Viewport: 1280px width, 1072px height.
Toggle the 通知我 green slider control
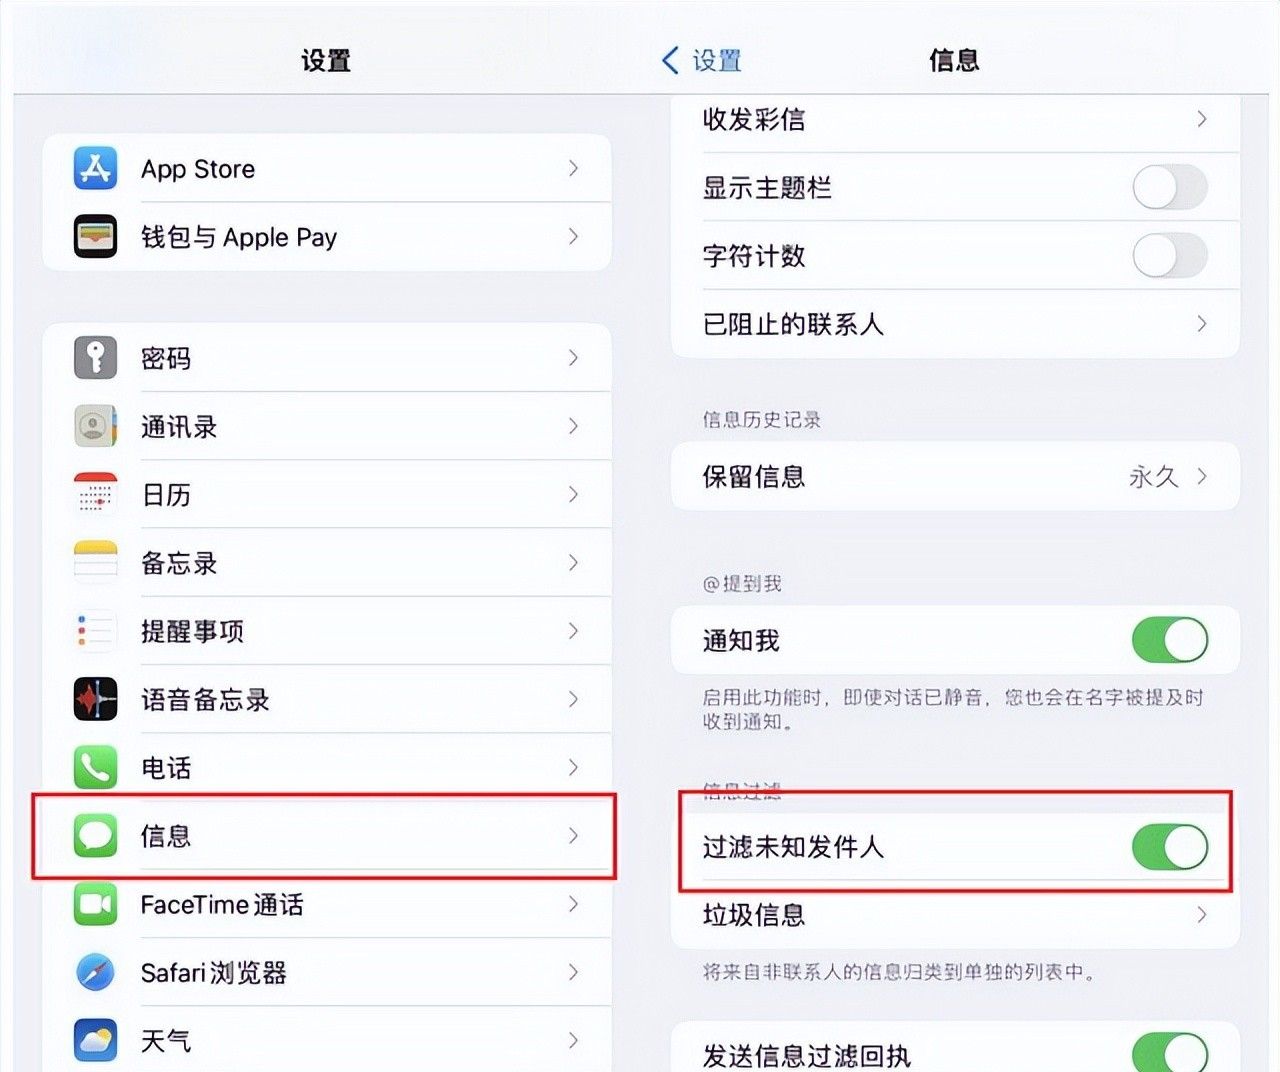pyautogui.click(x=1170, y=640)
